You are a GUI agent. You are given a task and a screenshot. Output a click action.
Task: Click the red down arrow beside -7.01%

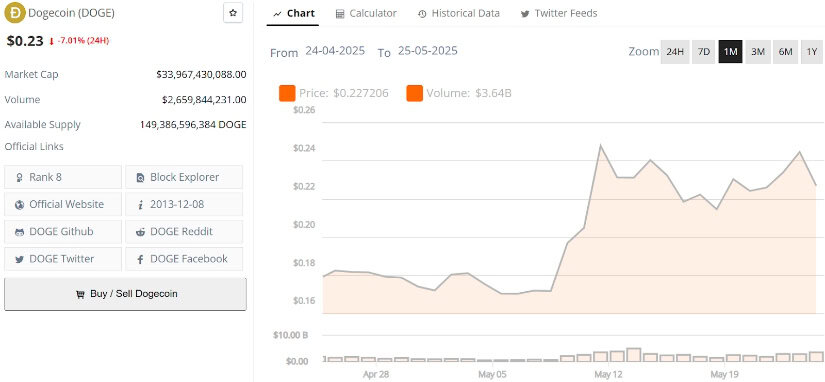[52, 41]
